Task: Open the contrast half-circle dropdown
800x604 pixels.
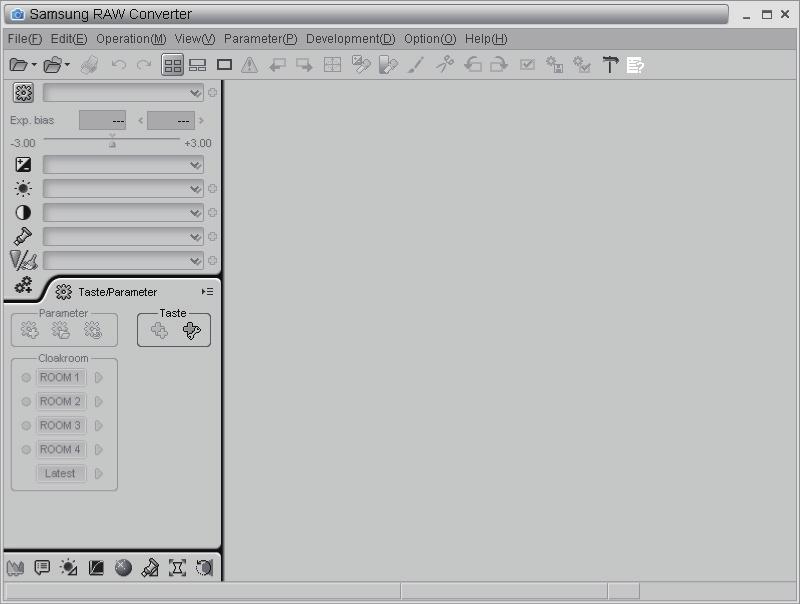Action: [123, 212]
